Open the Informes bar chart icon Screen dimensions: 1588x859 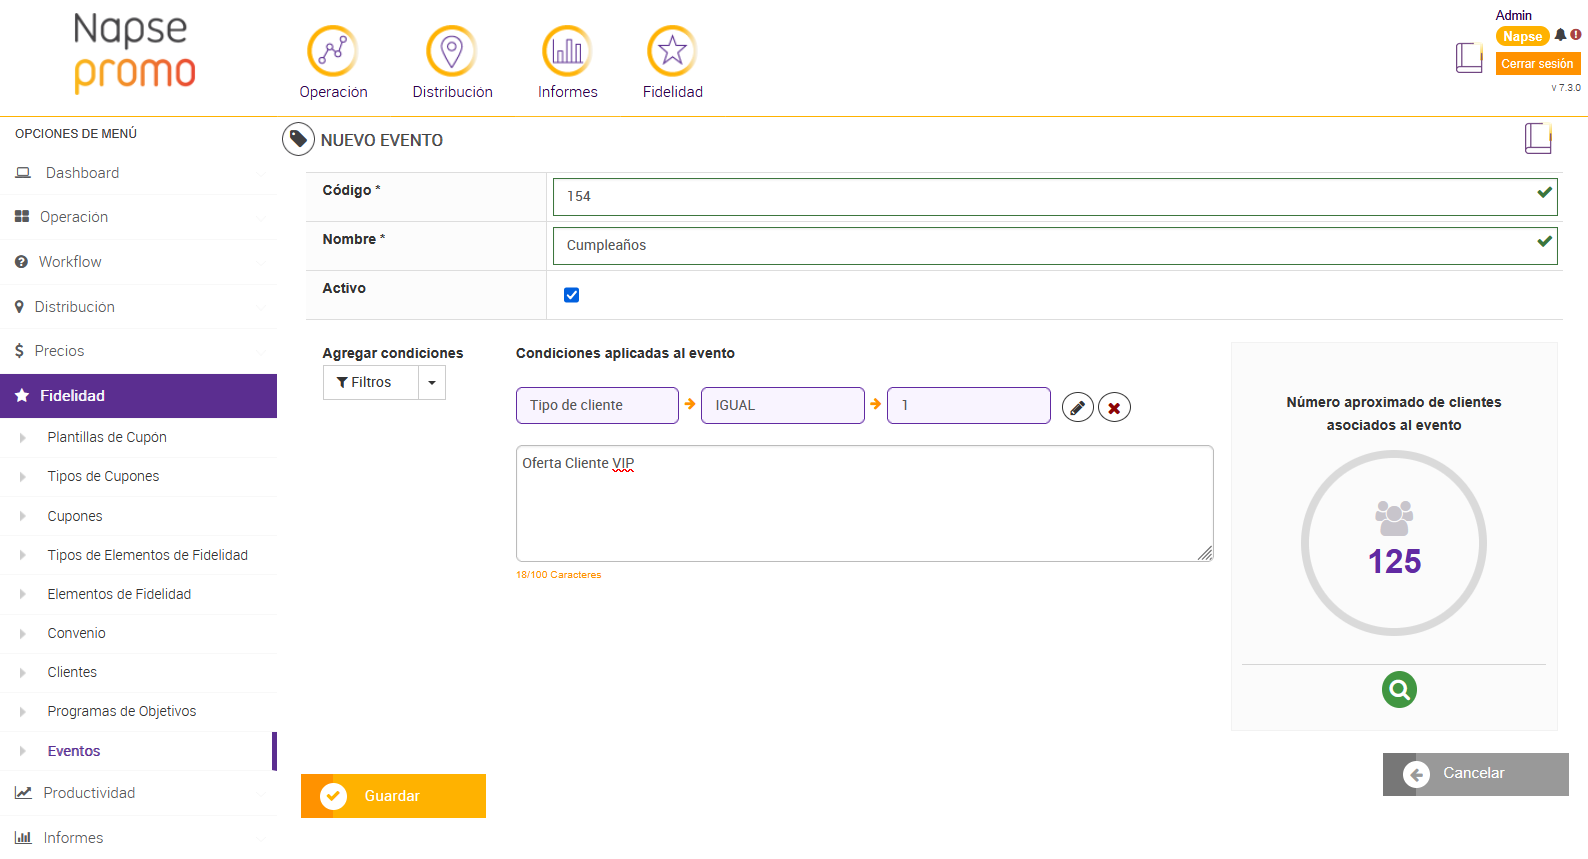(x=567, y=51)
